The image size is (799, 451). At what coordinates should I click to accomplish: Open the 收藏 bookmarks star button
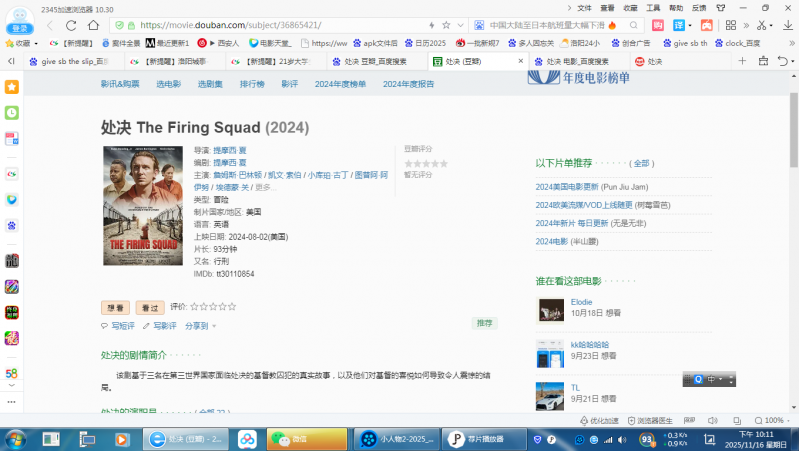click(x=21, y=43)
